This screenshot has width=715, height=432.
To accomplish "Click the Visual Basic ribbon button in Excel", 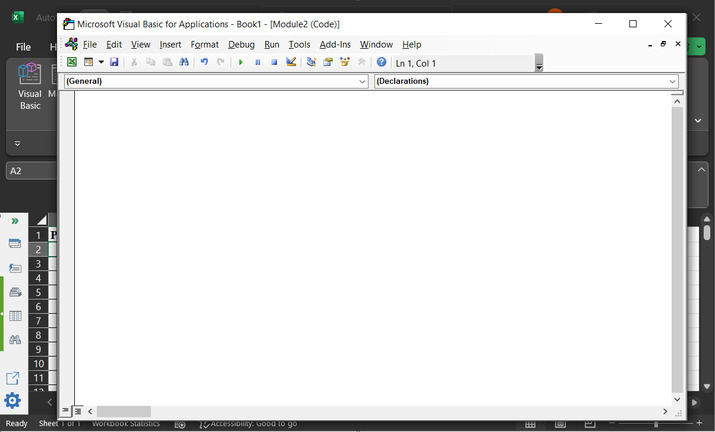I will pyautogui.click(x=30, y=87).
